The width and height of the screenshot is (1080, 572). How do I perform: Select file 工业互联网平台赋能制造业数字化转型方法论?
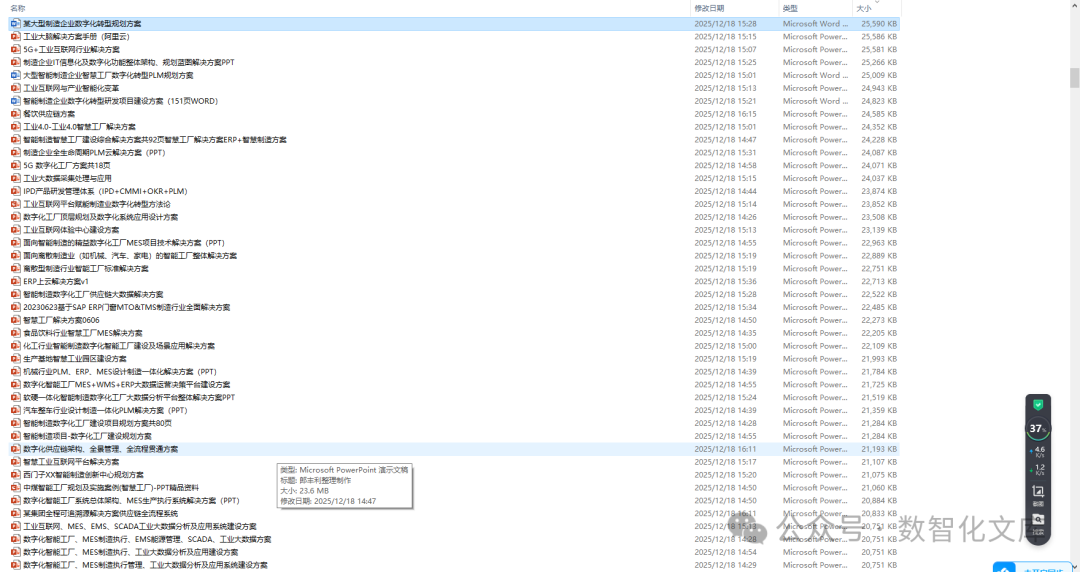coord(96,204)
